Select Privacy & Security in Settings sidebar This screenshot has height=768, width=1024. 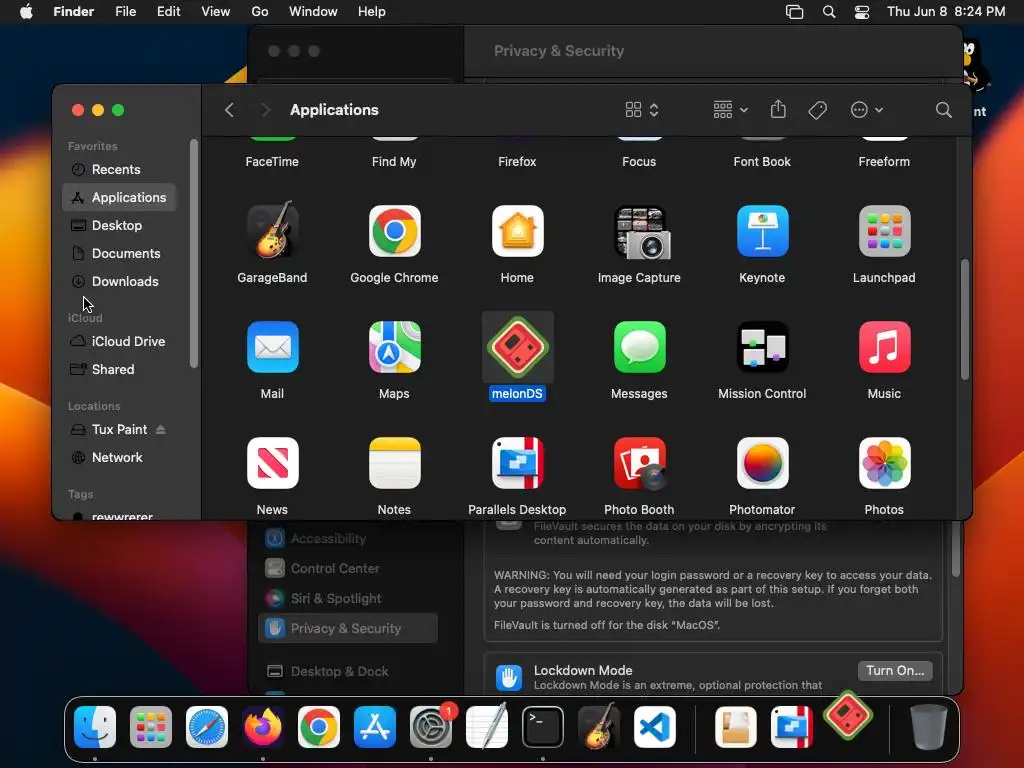pyautogui.click(x=347, y=628)
